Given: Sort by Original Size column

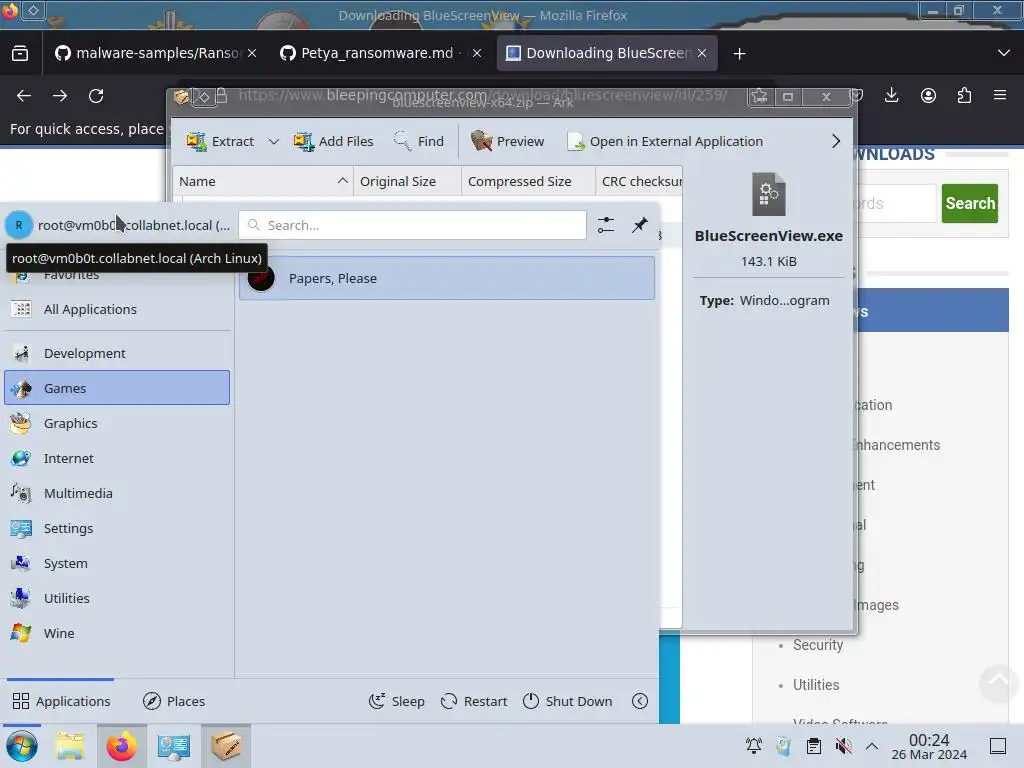Looking at the screenshot, I should tap(408, 181).
